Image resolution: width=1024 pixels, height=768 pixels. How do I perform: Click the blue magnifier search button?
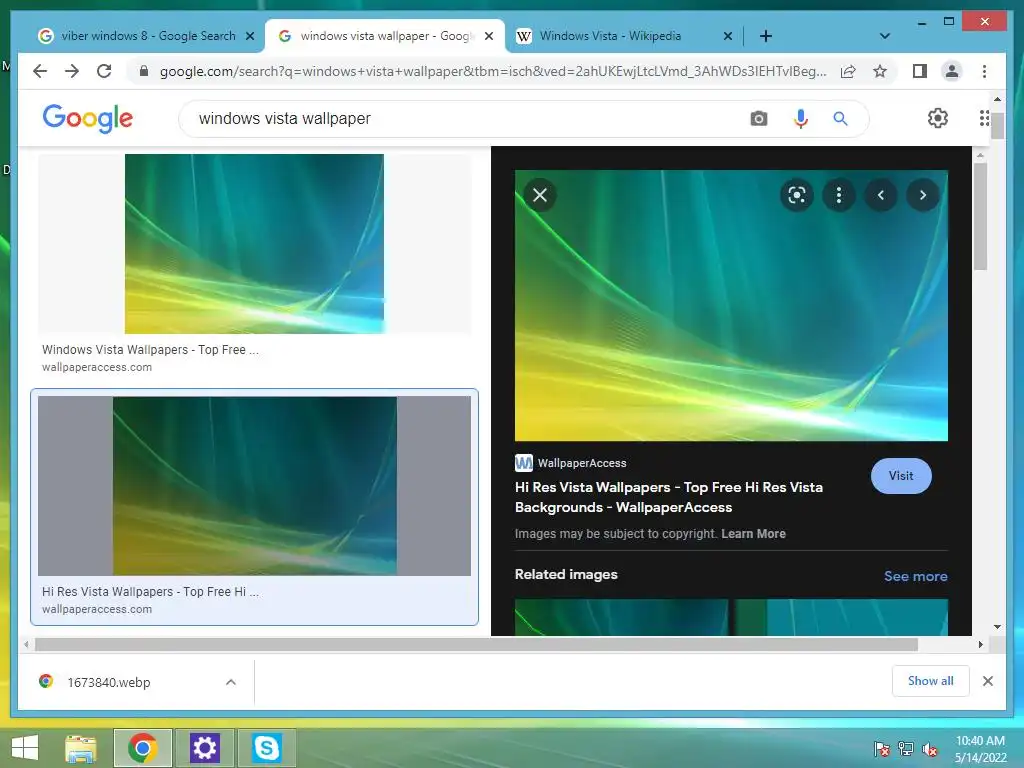(x=840, y=119)
